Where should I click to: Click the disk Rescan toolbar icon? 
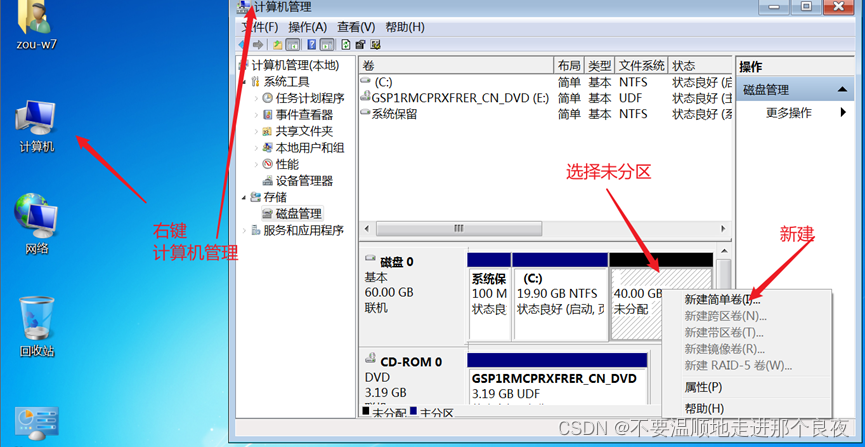coord(361,45)
